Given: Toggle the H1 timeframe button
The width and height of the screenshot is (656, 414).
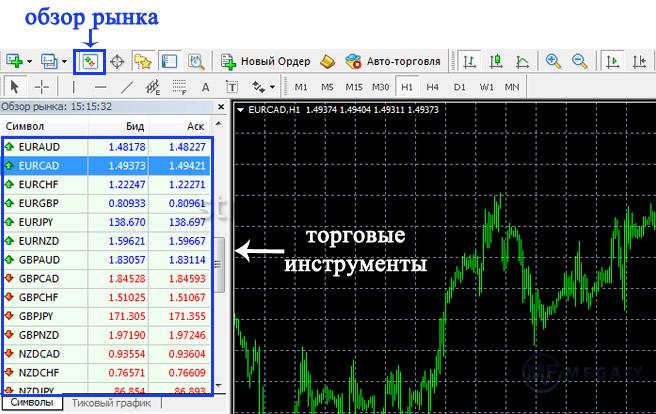Looking at the screenshot, I should click(406, 87).
